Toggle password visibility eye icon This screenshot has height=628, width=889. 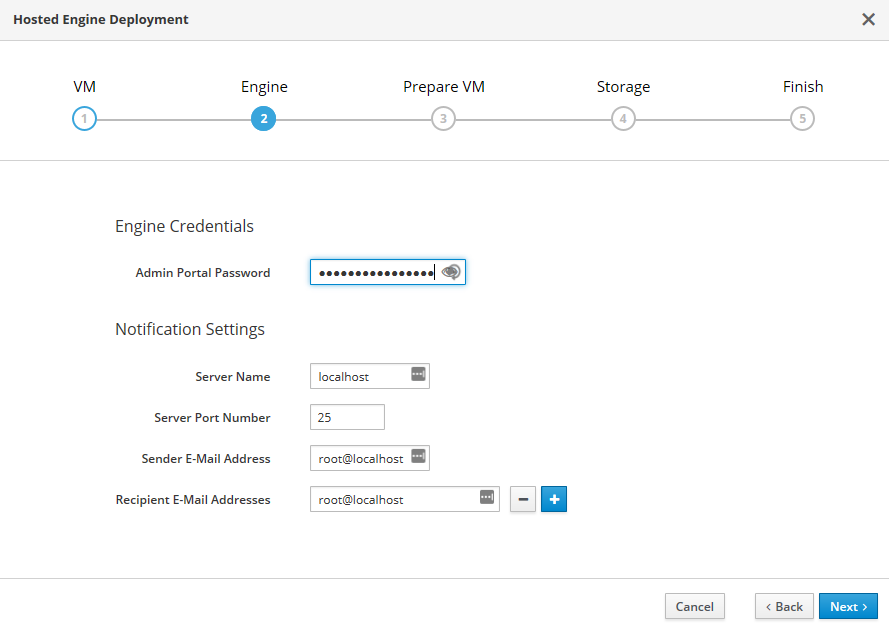click(x=451, y=272)
